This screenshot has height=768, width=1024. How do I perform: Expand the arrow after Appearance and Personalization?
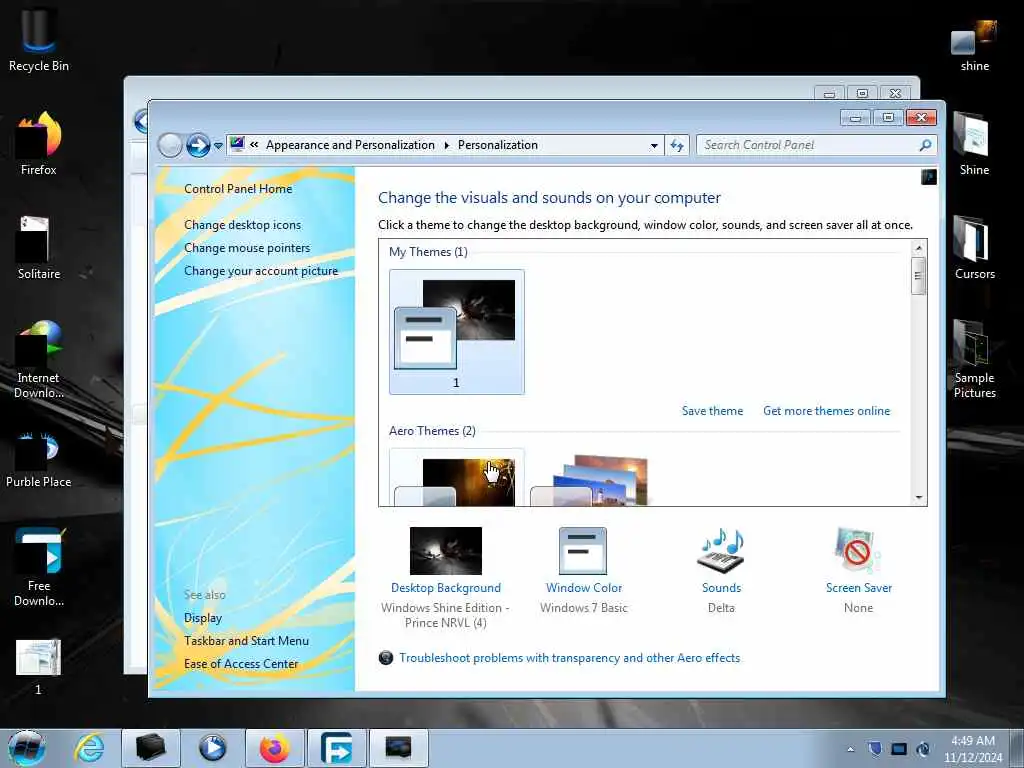coord(447,145)
